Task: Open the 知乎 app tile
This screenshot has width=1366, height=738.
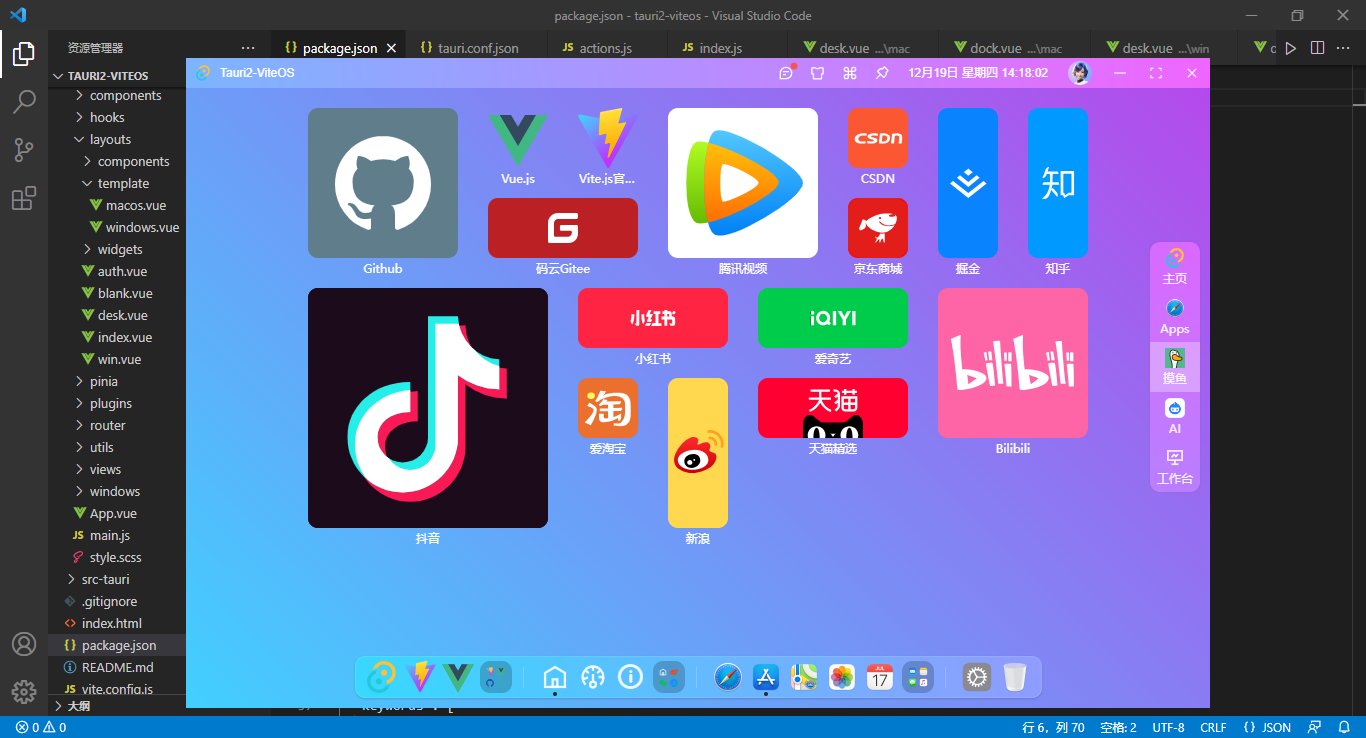Action: (1058, 183)
